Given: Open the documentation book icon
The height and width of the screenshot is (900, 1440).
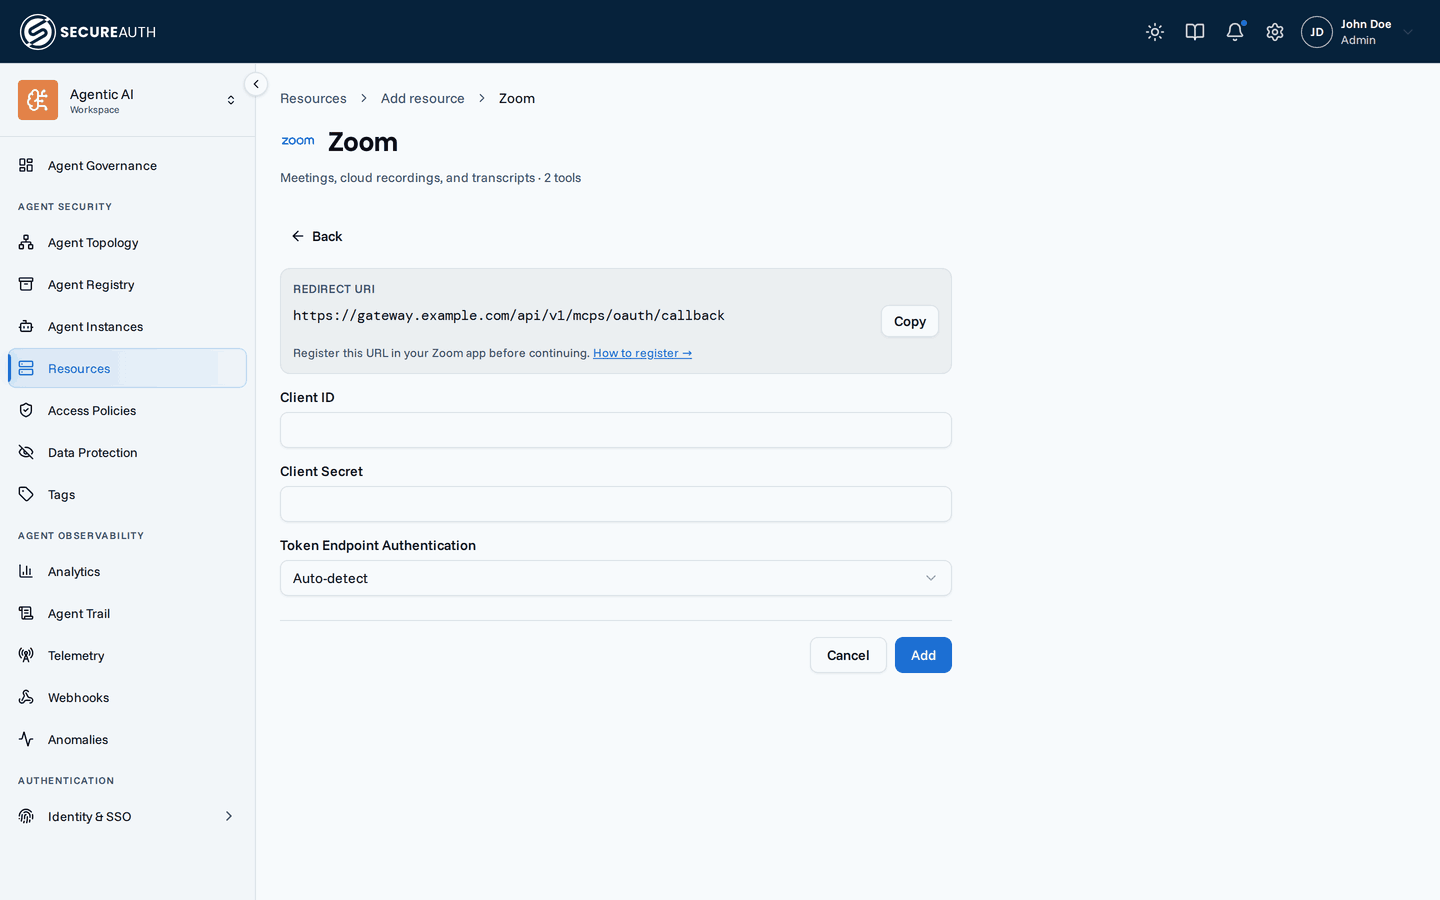Looking at the screenshot, I should (1195, 32).
